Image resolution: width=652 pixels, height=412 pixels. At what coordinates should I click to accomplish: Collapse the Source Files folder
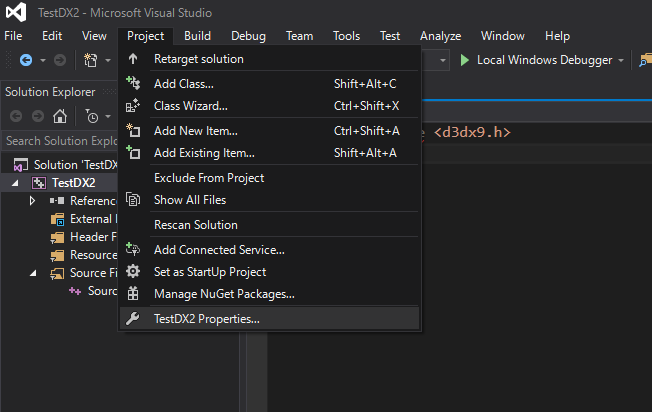(x=33, y=273)
